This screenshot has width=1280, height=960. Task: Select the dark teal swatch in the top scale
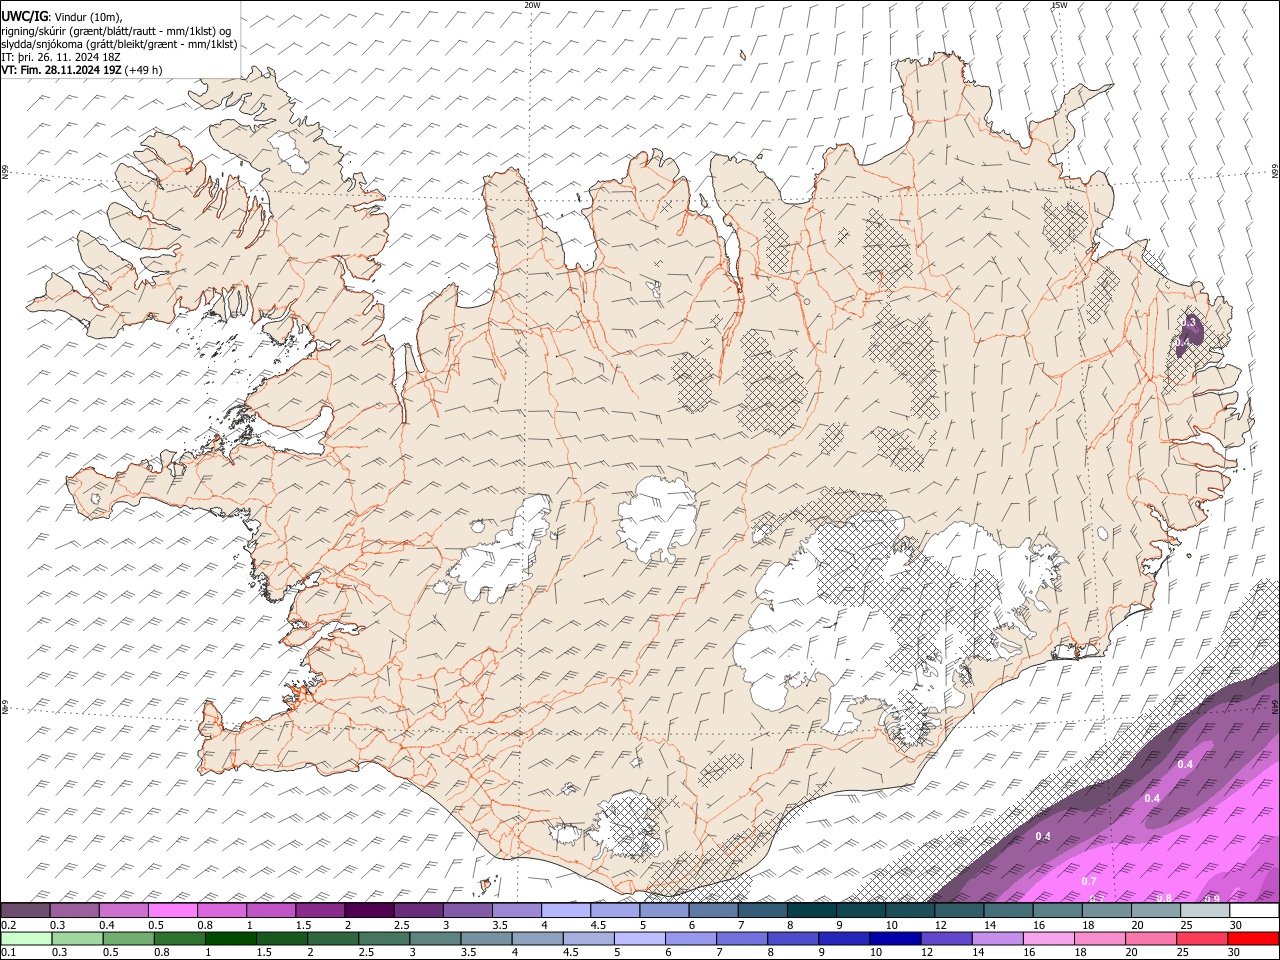point(812,910)
